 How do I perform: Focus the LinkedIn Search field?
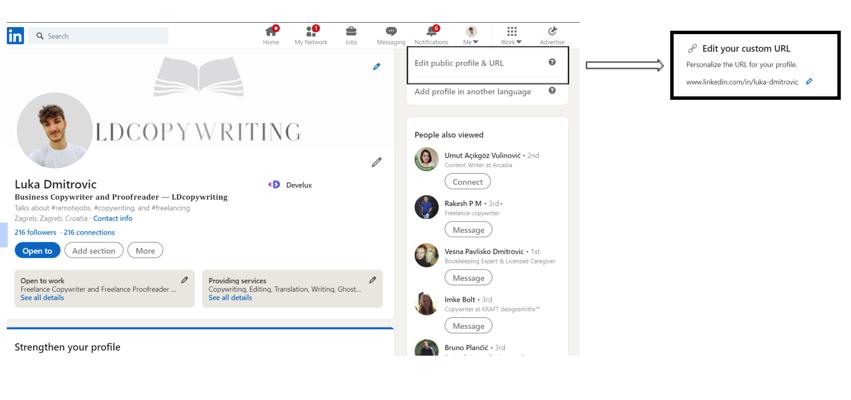click(98, 36)
